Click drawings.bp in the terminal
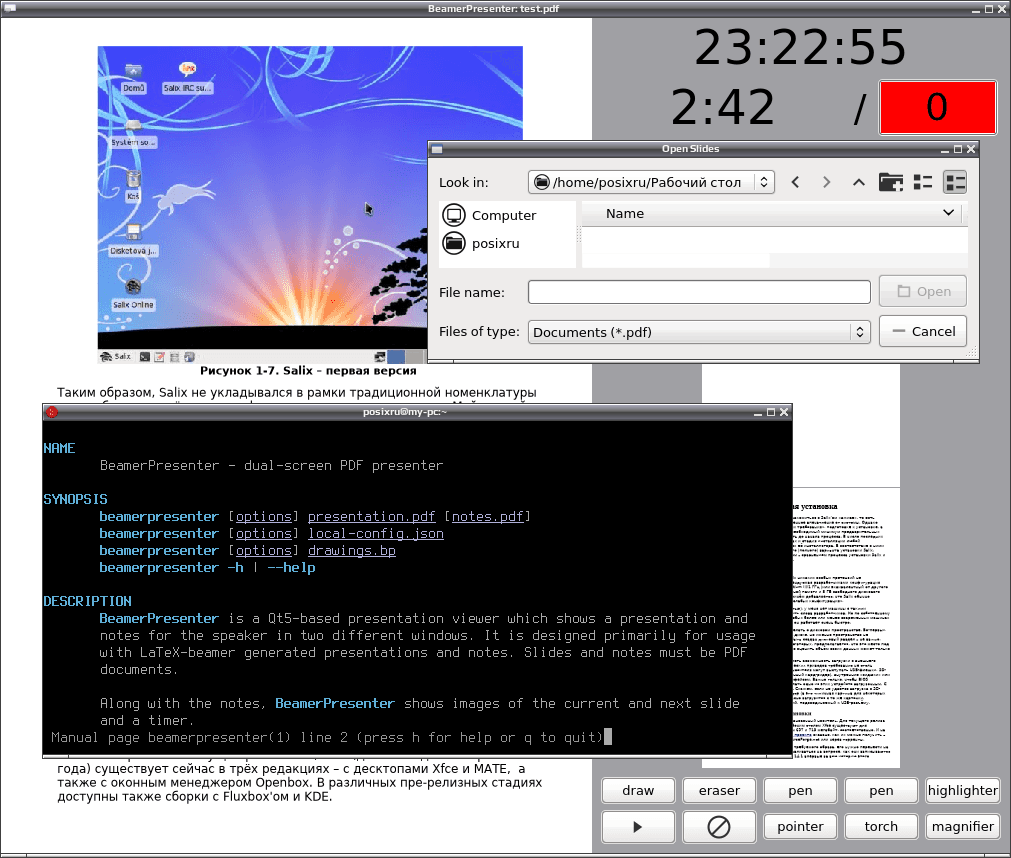1011x858 pixels. point(351,551)
